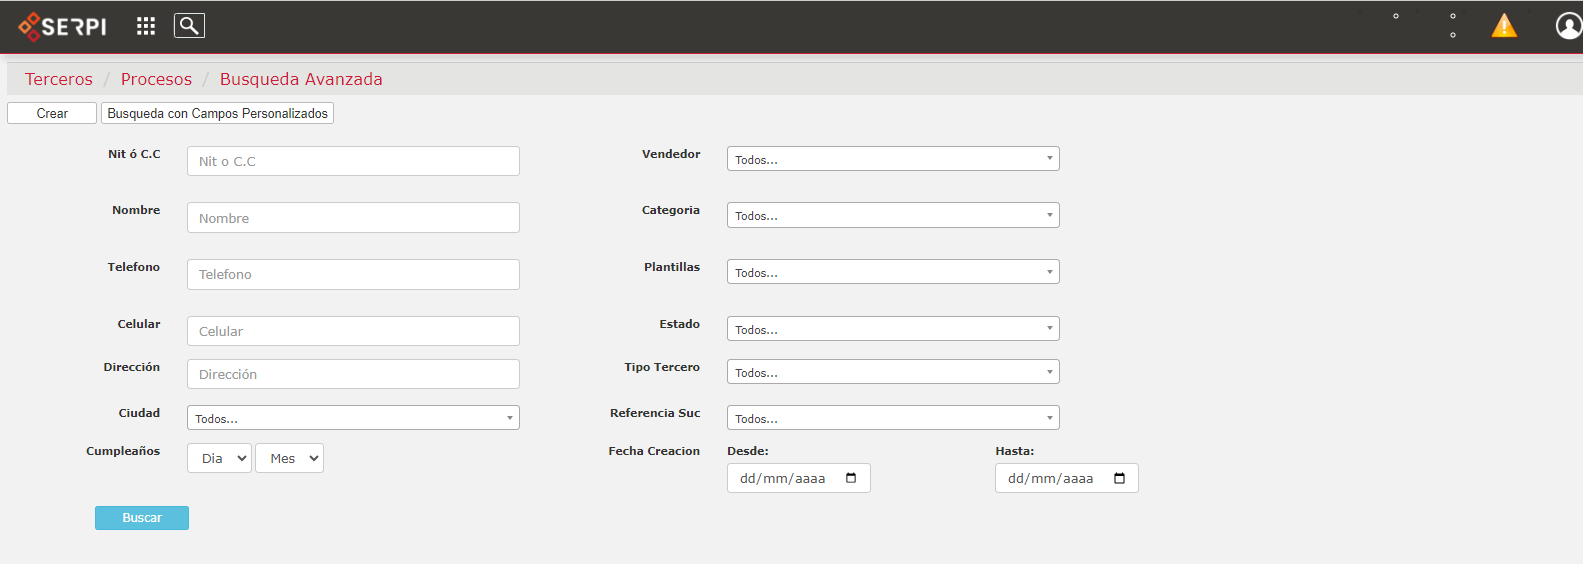Focus the Telefono input field
The image size is (1583, 564).
click(x=353, y=274)
